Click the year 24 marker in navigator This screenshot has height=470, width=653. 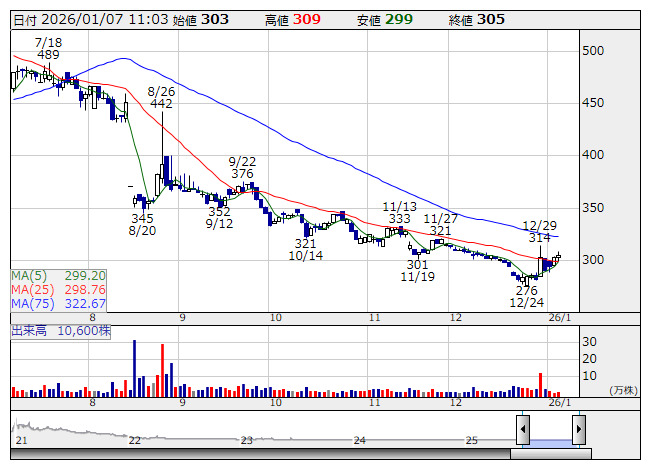359,440
